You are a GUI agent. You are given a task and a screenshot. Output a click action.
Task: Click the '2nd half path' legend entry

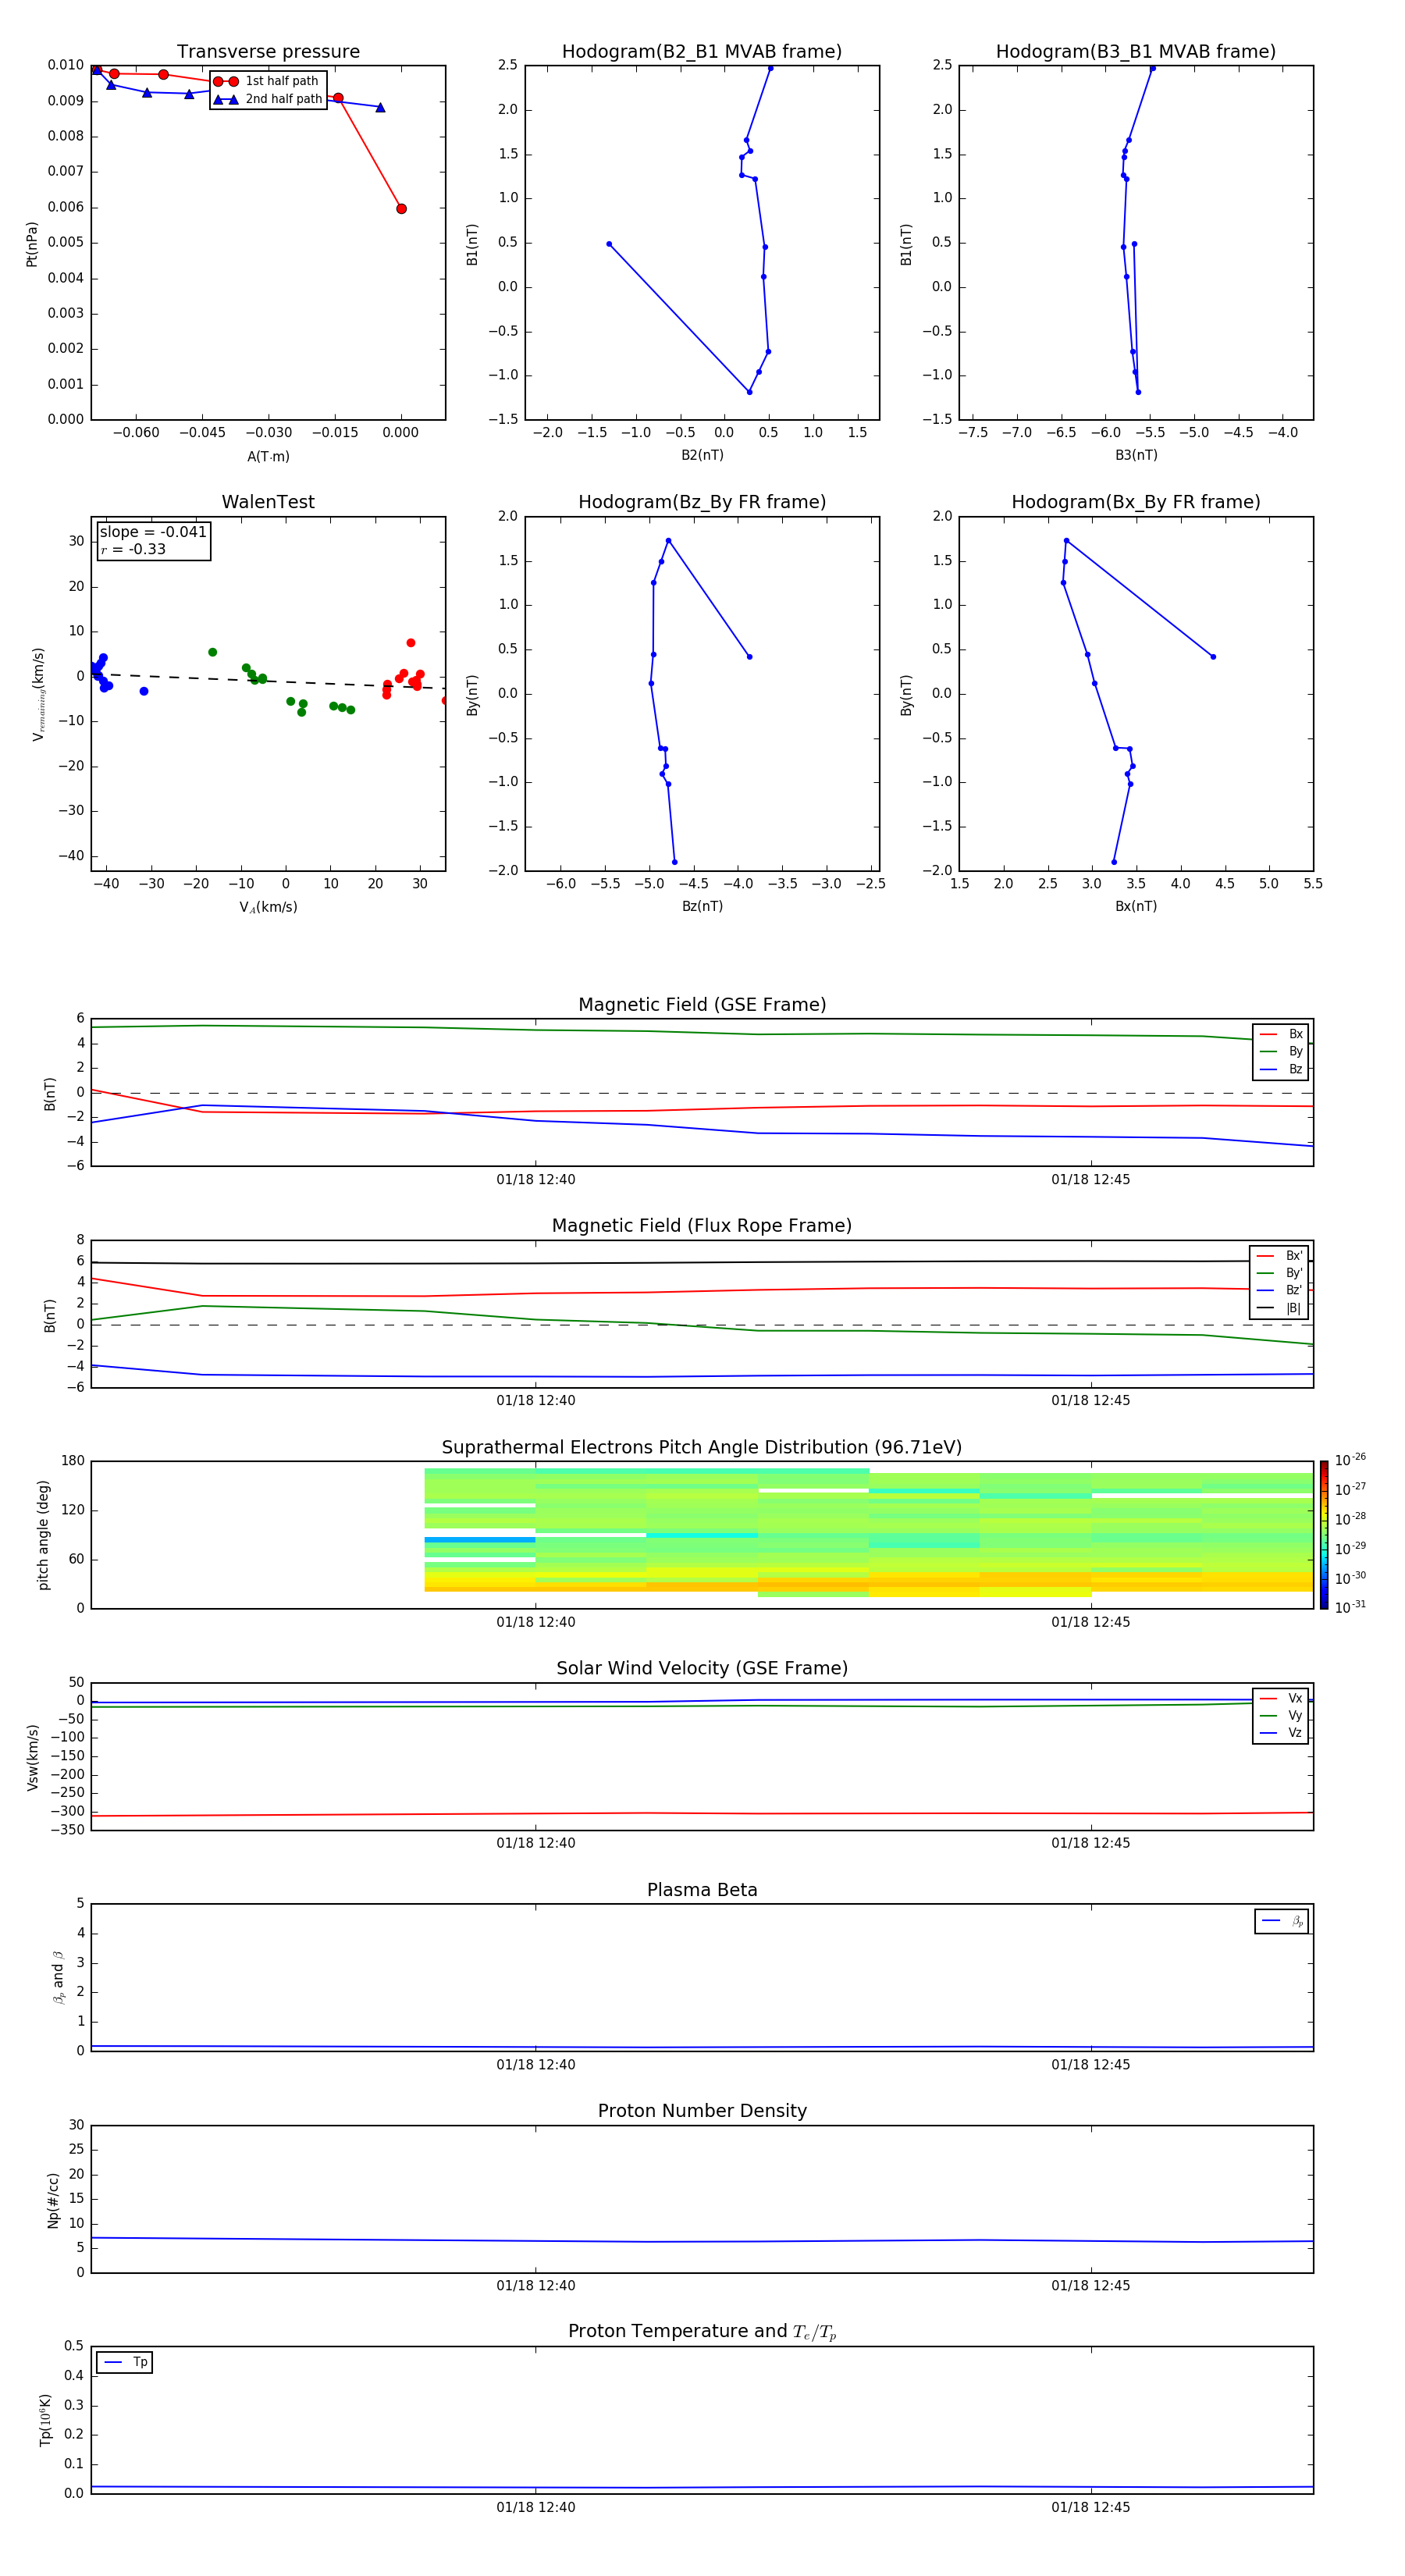(268, 99)
